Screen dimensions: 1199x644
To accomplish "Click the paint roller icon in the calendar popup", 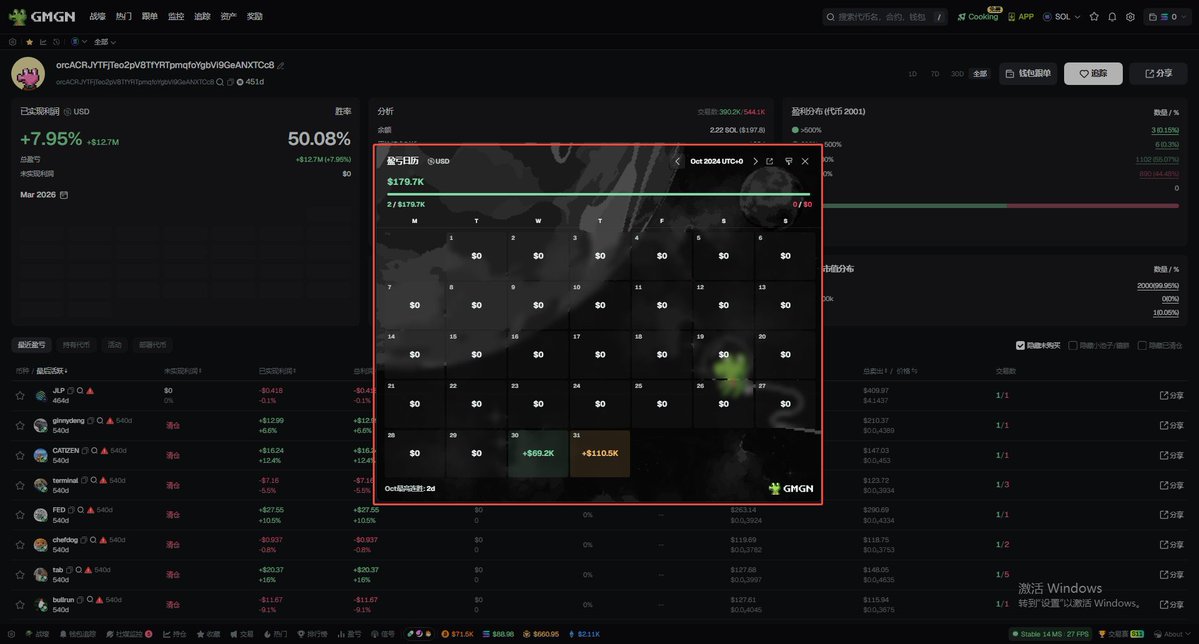I will 788,161.
